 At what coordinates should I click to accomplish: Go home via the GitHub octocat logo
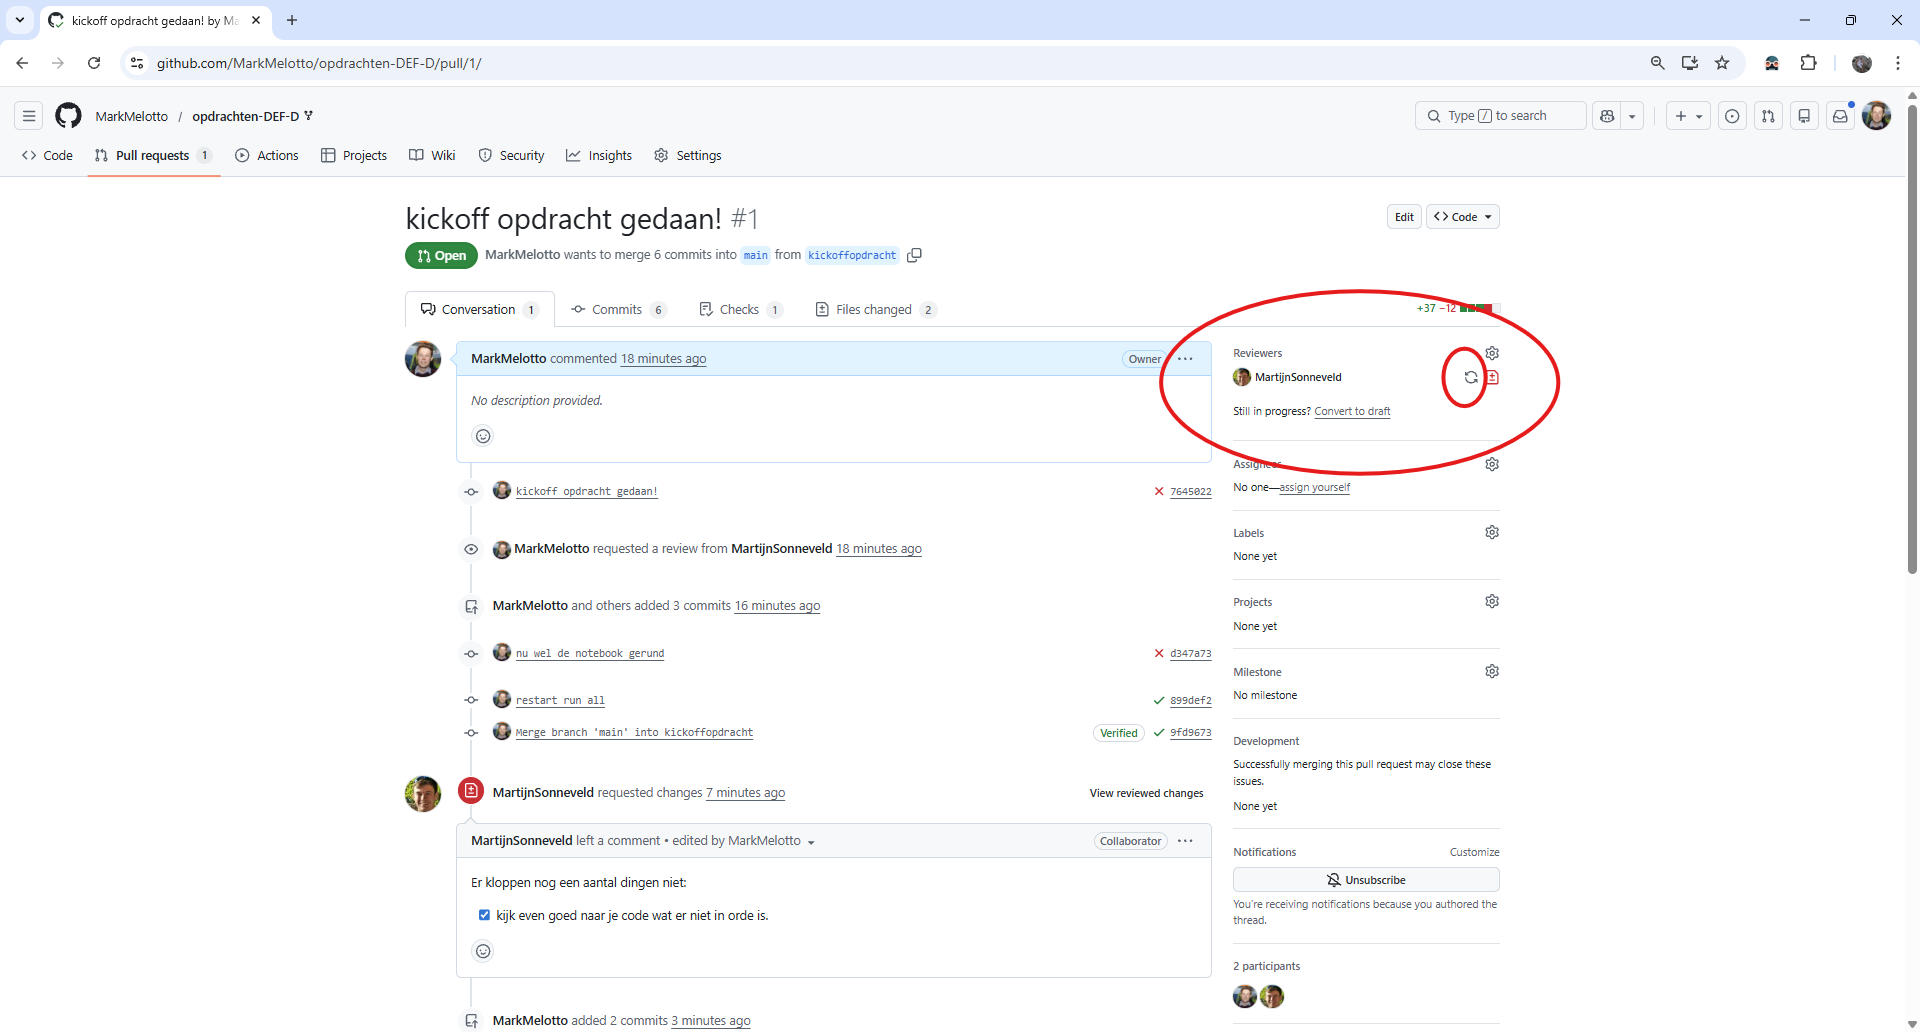tap(67, 115)
